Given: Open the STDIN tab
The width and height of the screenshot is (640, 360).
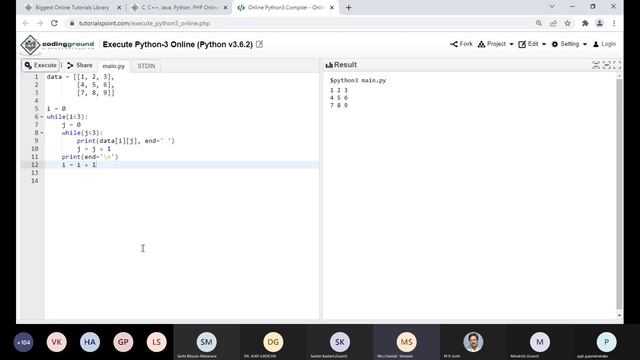Looking at the screenshot, I should point(146,66).
